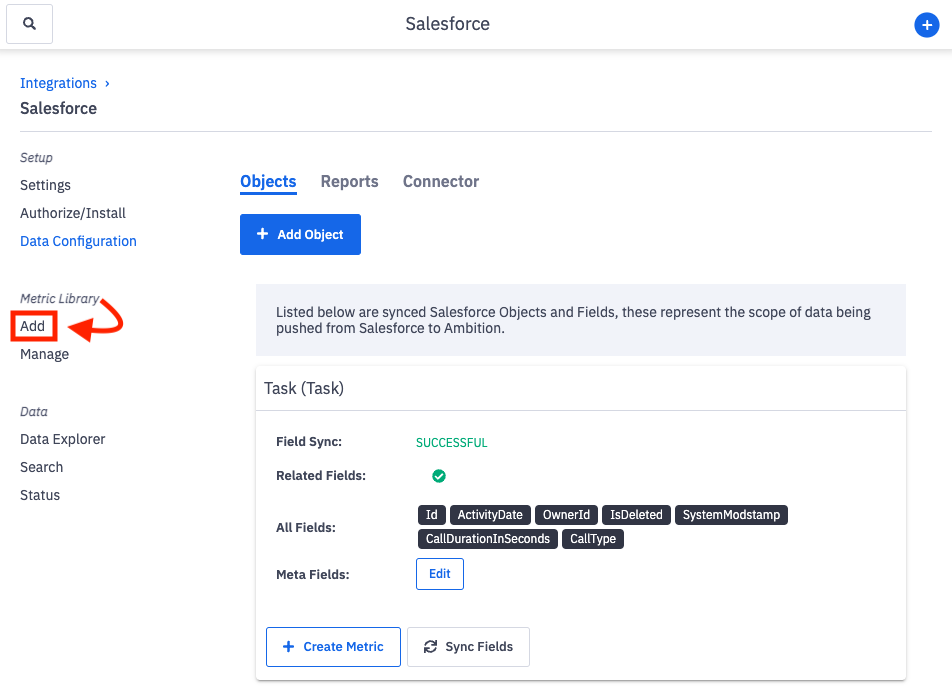View the Status page
This screenshot has height=690, width=952.
click(x=39, y=495)
